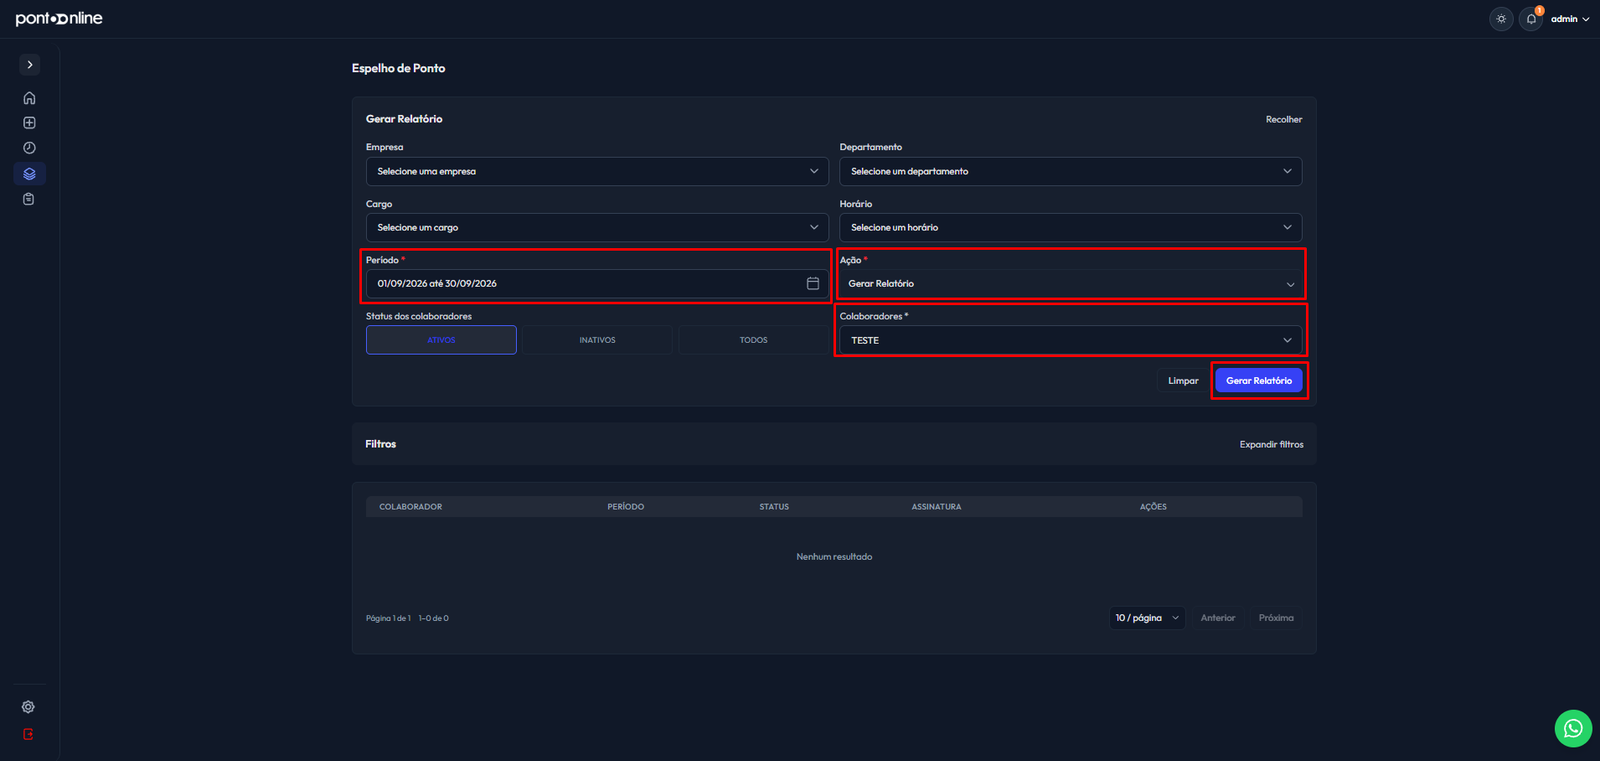1600x761 pixels.
Task: Open the Horário dropdown
Action: [x=1071, y=227]
